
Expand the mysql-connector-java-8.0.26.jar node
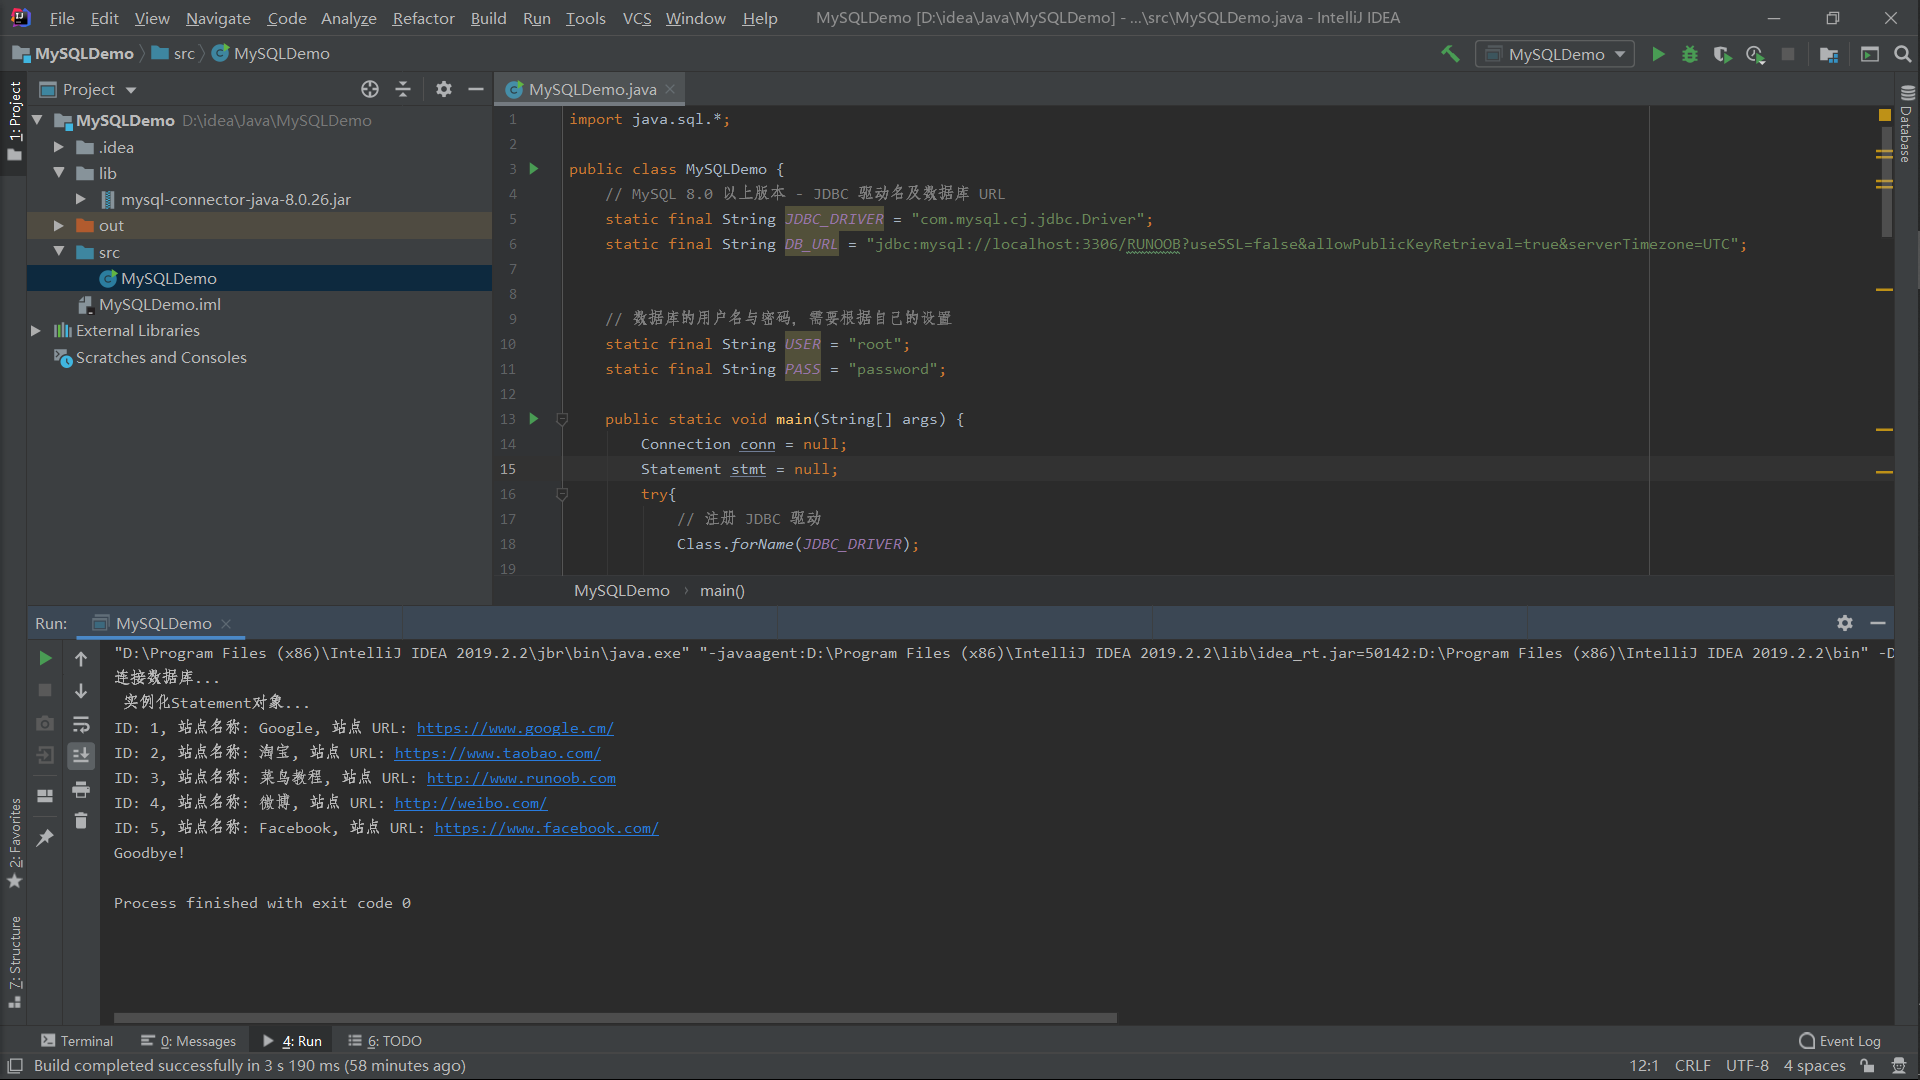(x=81, y=199)
